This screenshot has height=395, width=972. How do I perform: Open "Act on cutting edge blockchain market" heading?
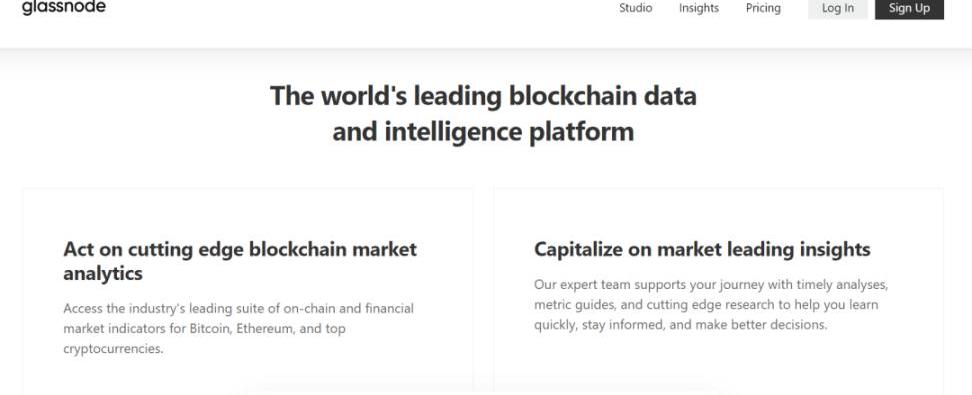240,249
